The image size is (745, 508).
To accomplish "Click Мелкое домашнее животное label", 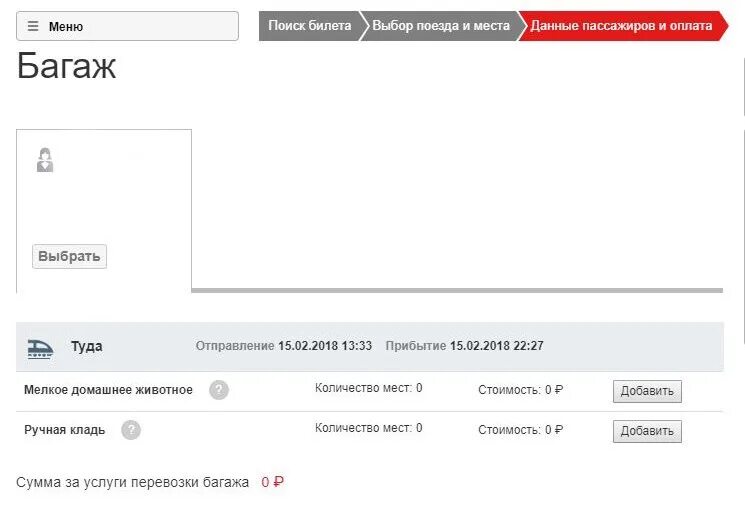I will (108, 390).
